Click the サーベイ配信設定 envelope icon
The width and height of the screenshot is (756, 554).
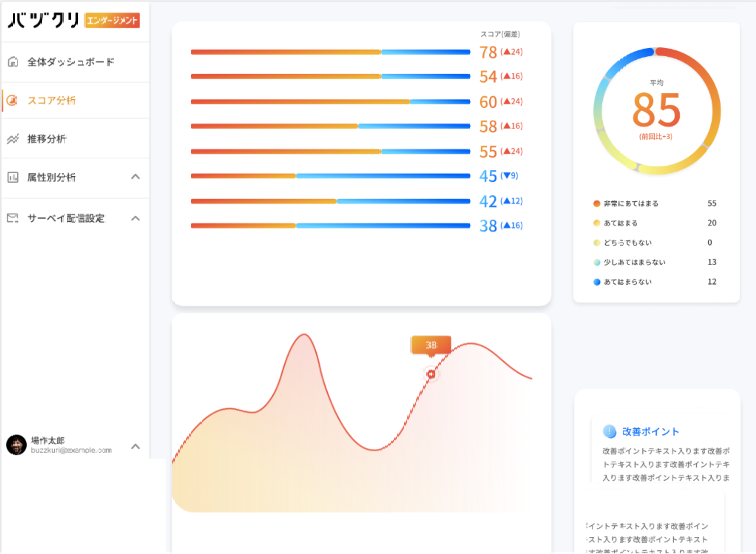13,218
